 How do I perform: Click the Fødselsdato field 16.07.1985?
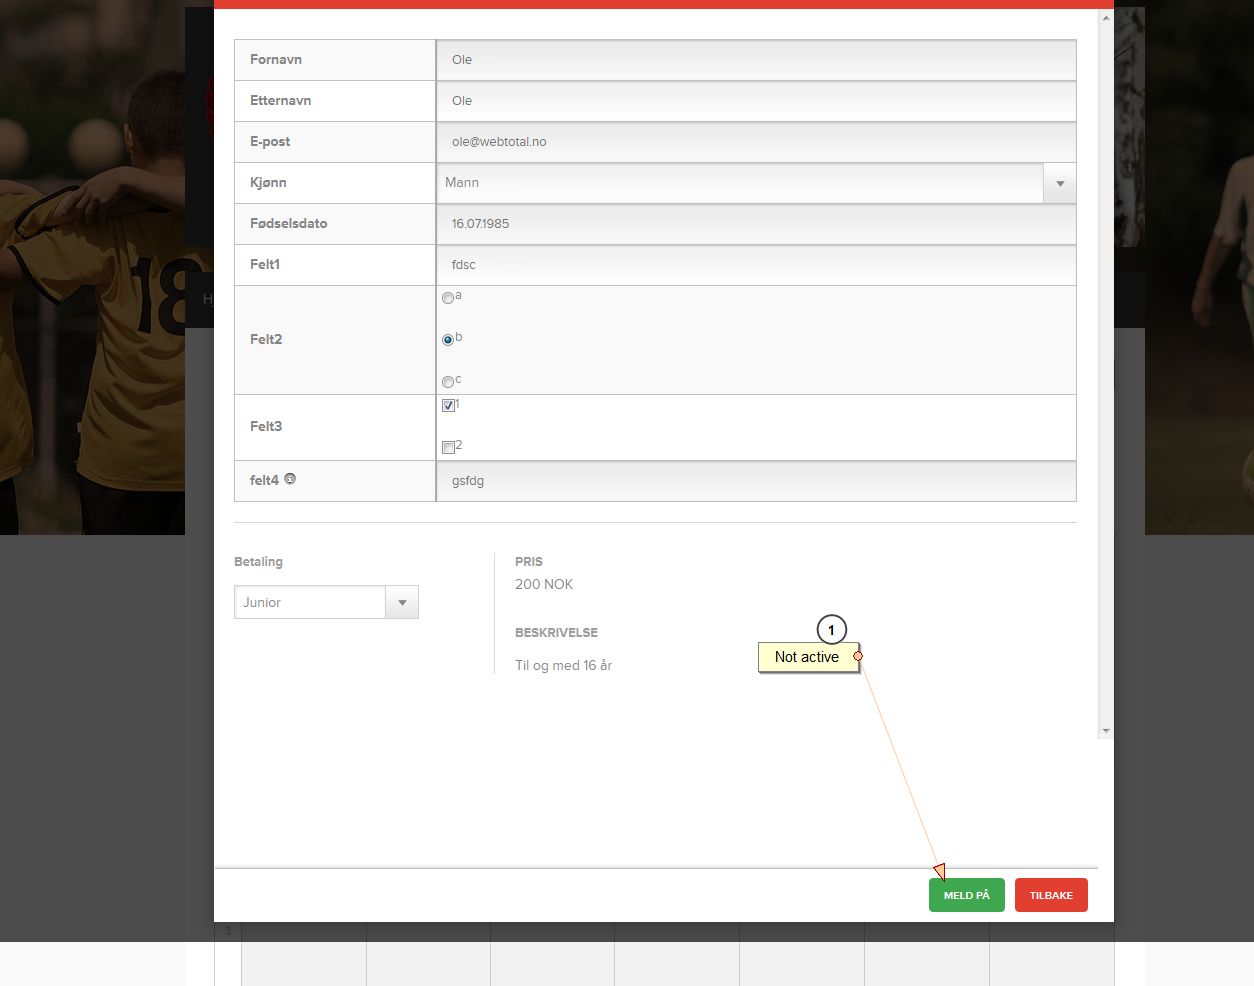[x=756, y=224]
